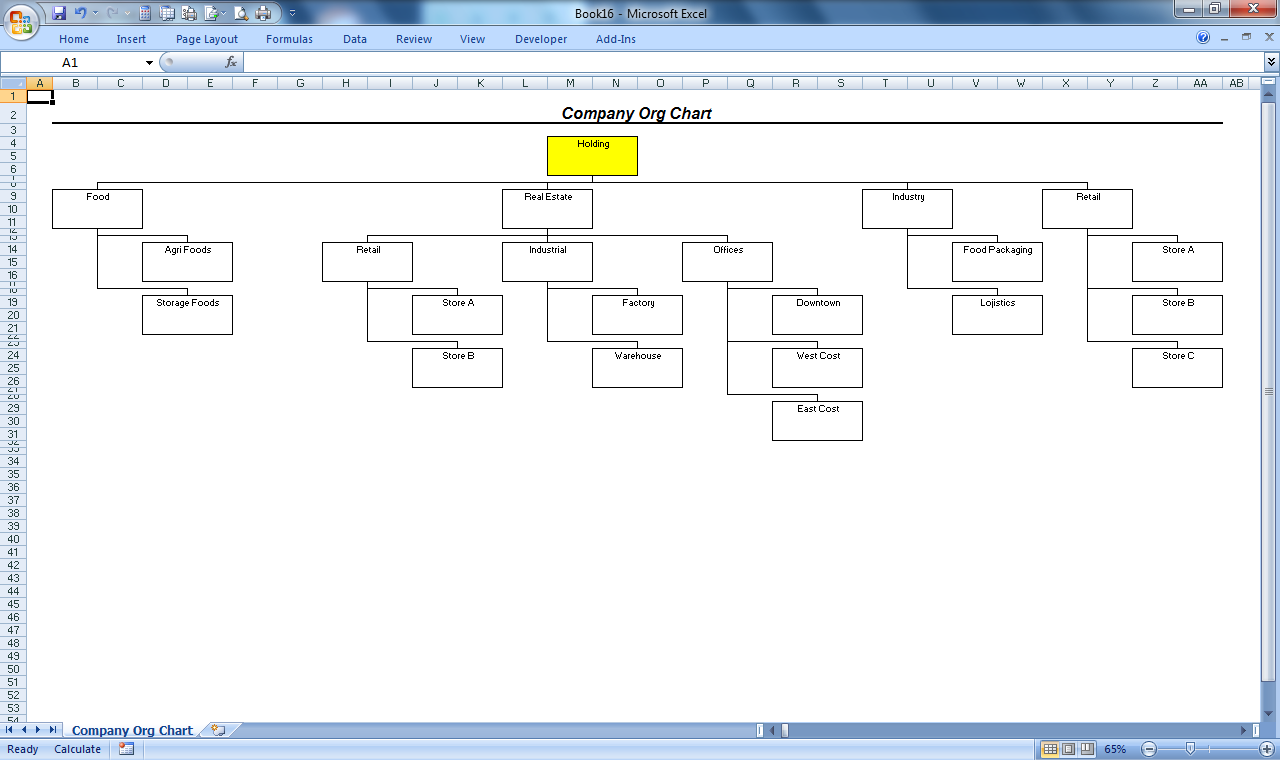Switch to the Developer ribbon tab
This screenshot has width=1280, height=760.
(541, 39)
